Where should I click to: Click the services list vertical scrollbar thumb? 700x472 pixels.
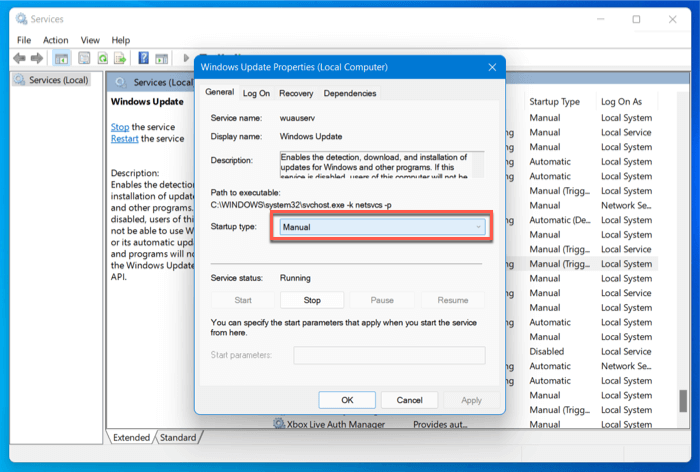coord(683,401)
